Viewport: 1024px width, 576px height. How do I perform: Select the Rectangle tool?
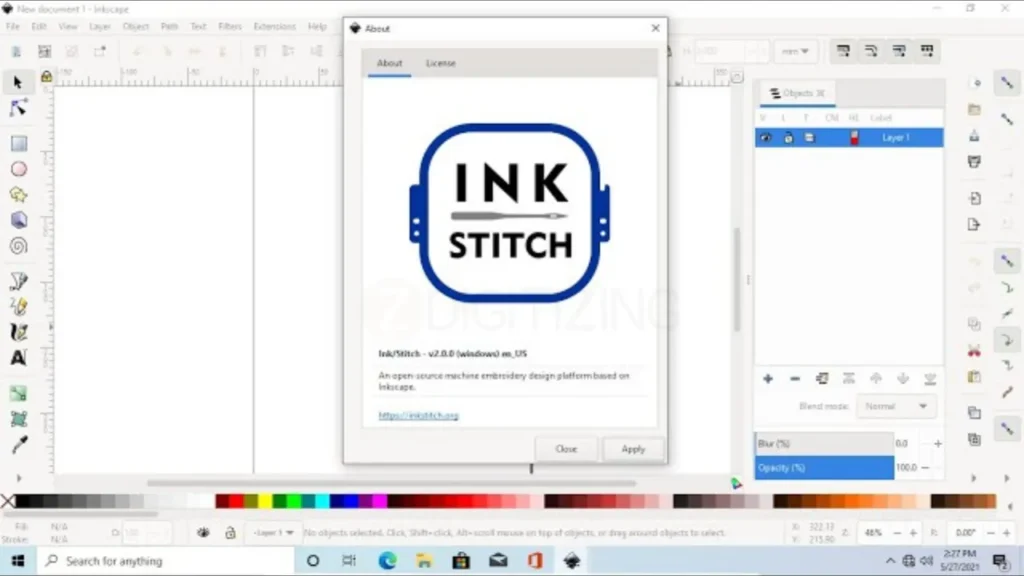(18, 144)
